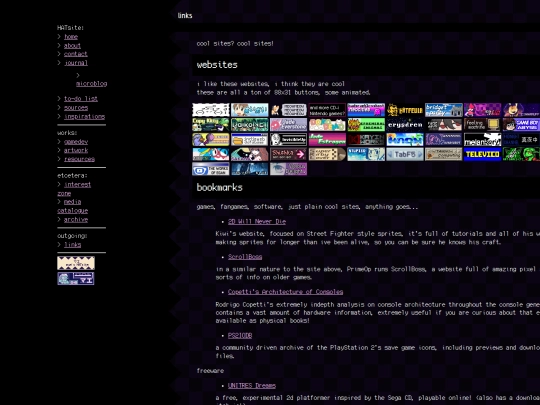The width and height of the screenshot is (540, 405).
Task: Open the about page in sidebar
Action: (x=72, y=45)
